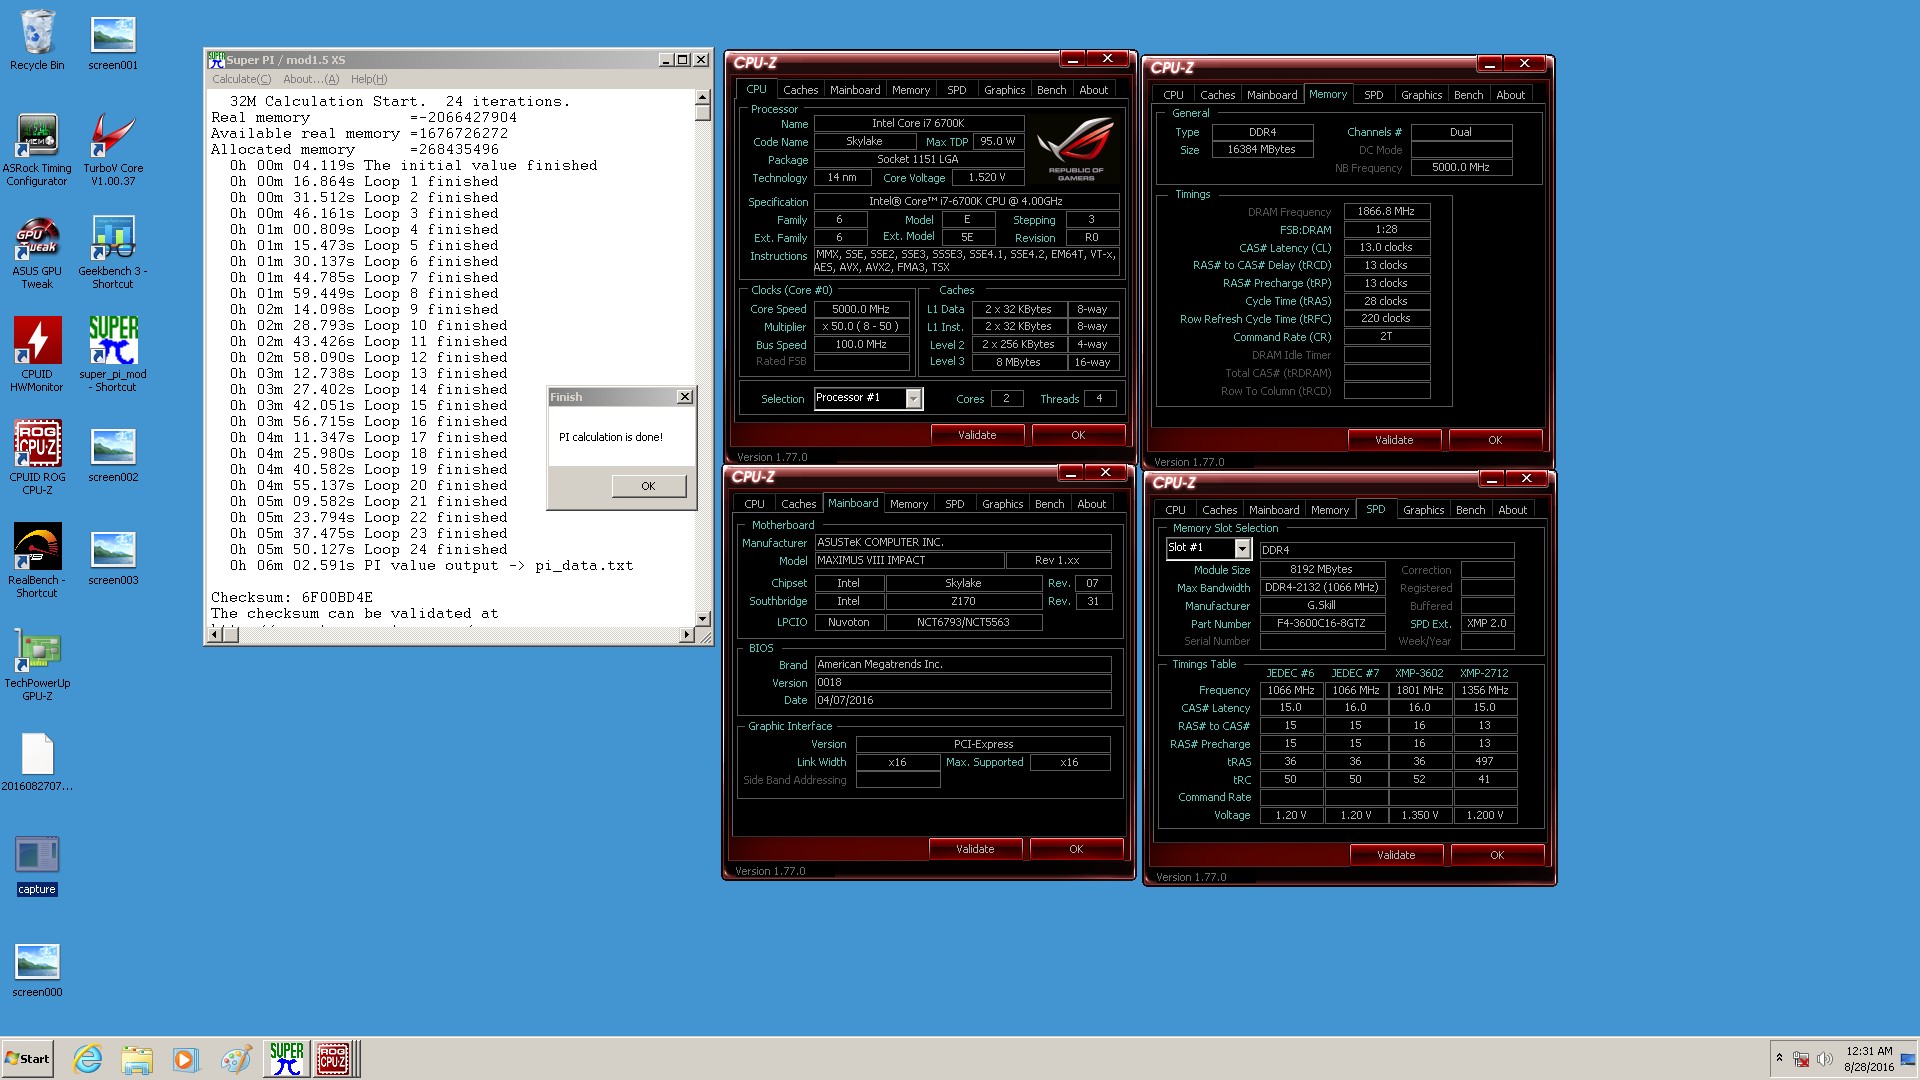The width and height of the screenshot is (1920, 1080).
Task: Show hidden tray icons arrow
Action: click(x=1779, y=1058)
